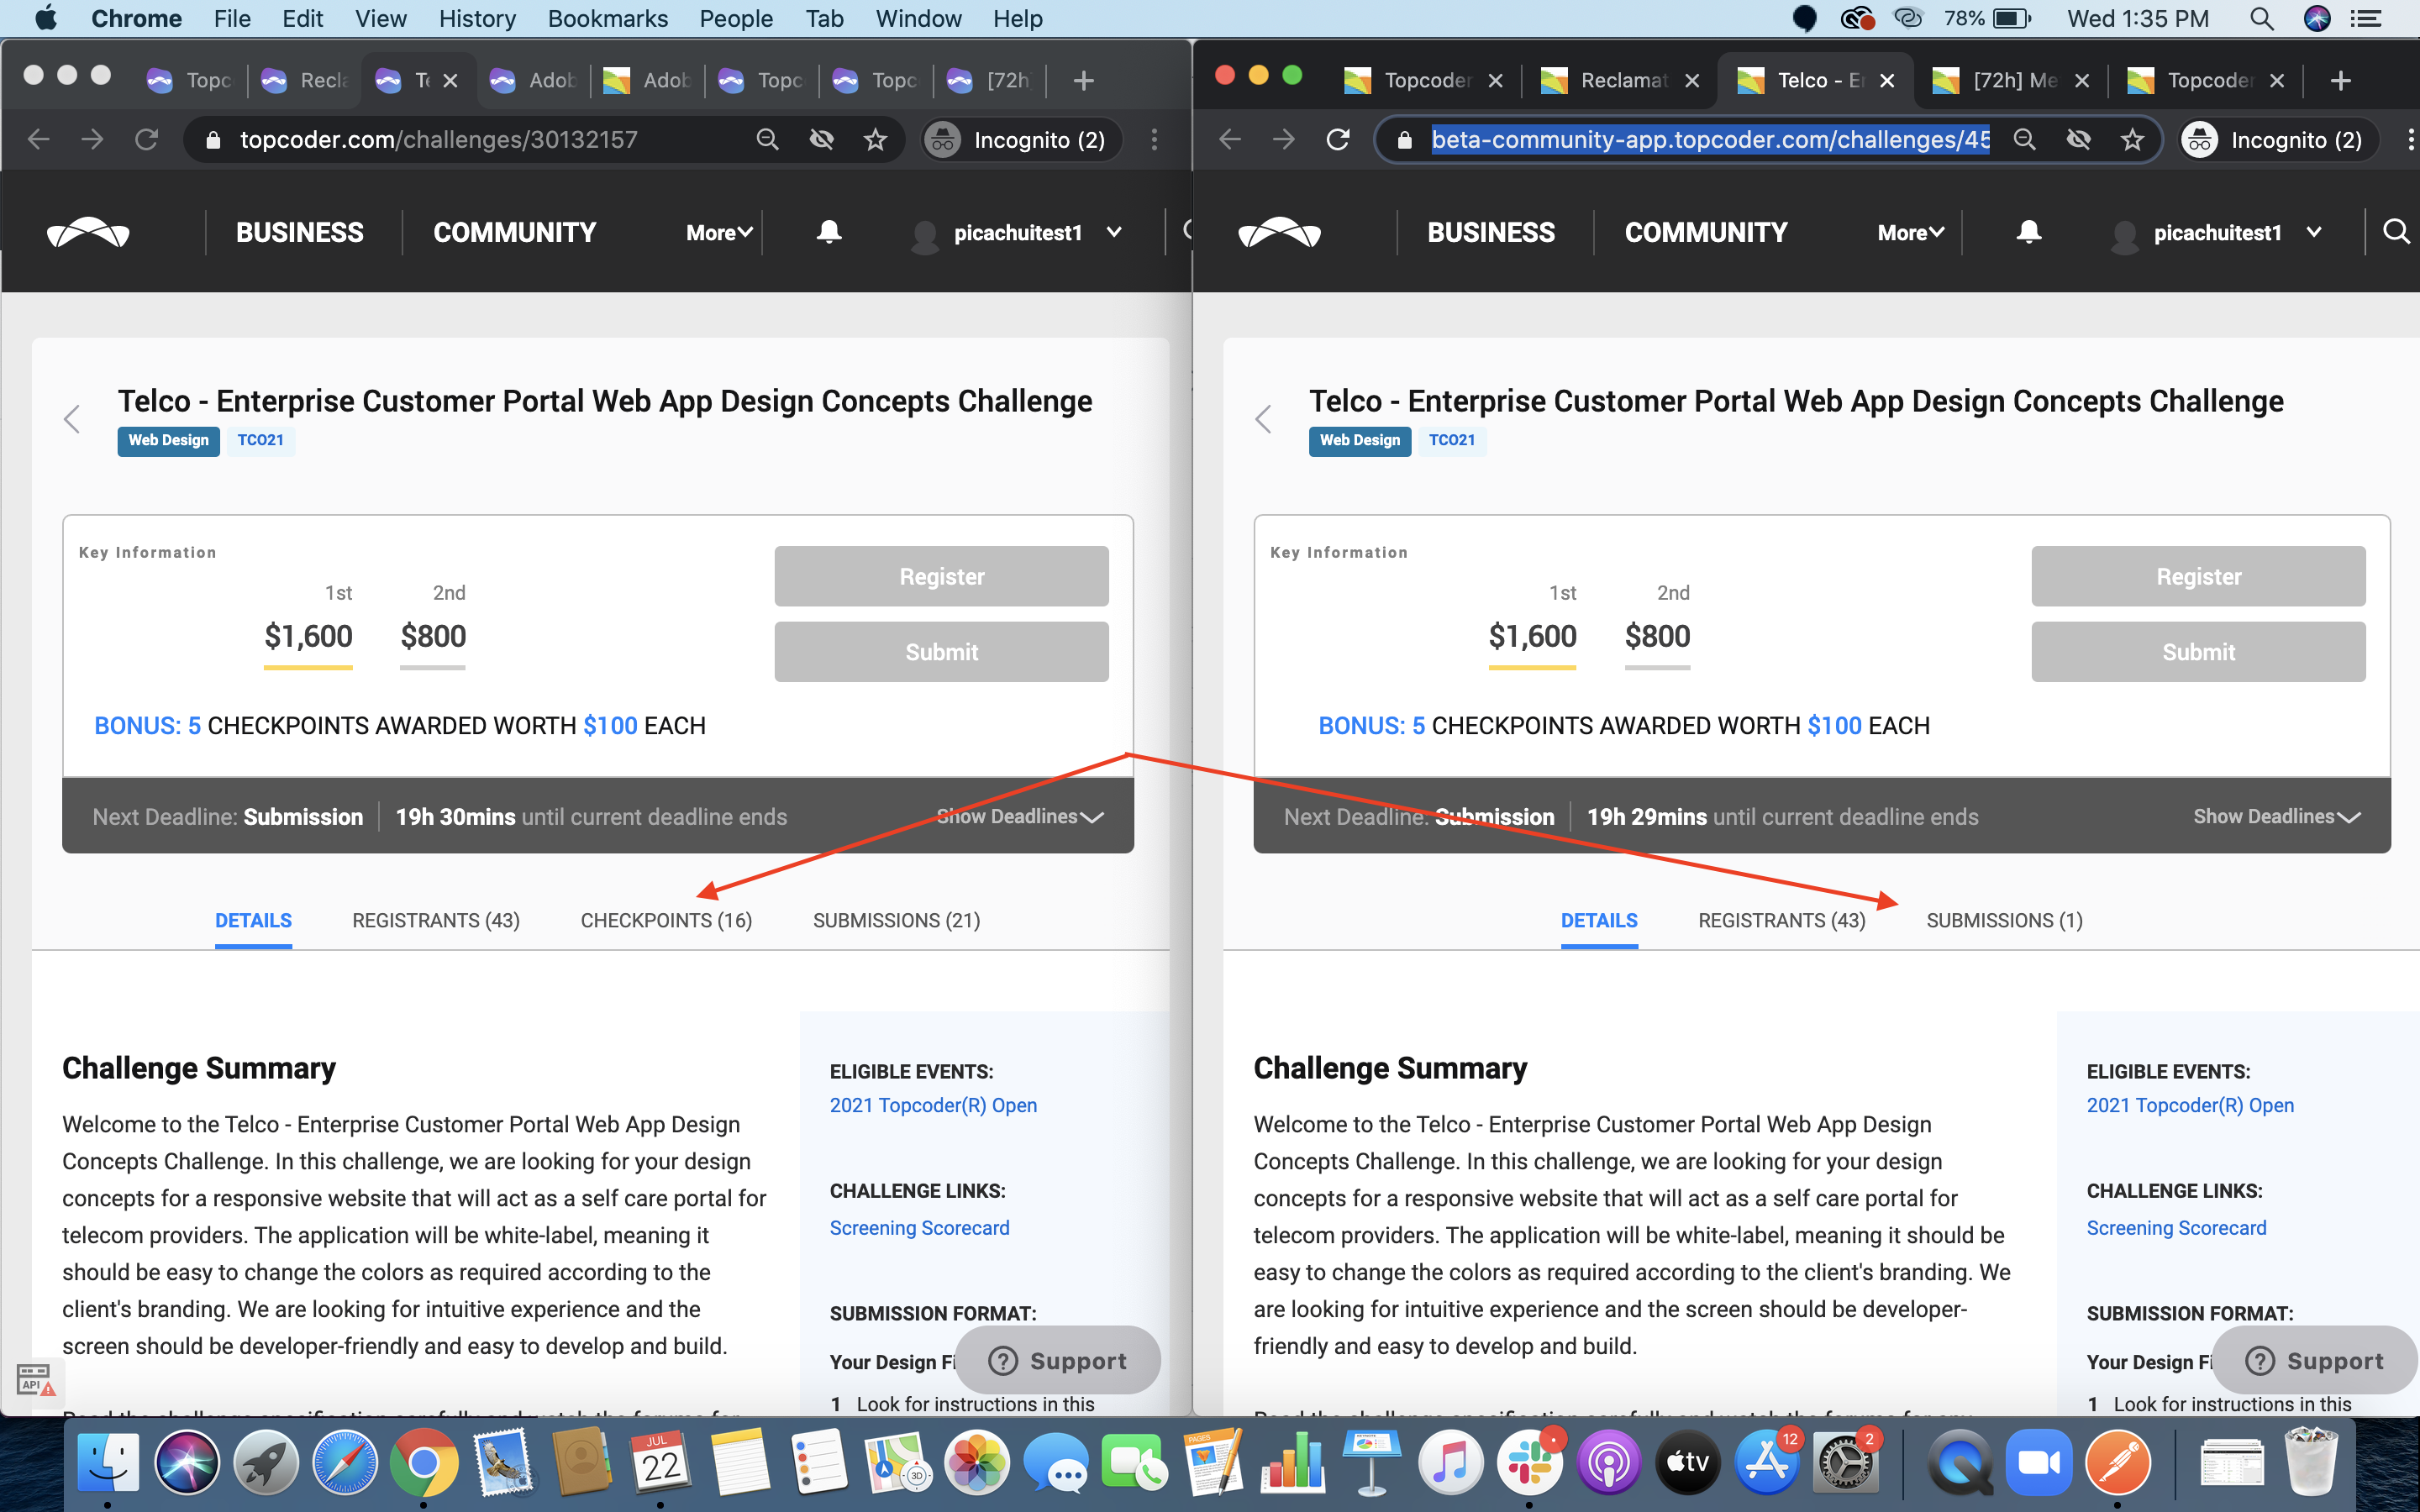Open picachuitest1 user menu in right window
The image size is (2420, 1512).
(2216, 232)
